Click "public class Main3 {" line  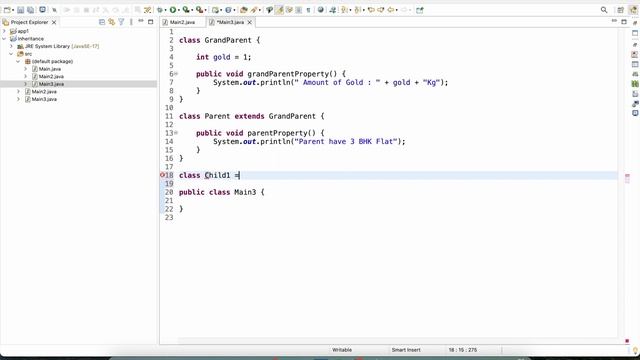[222, 192]
